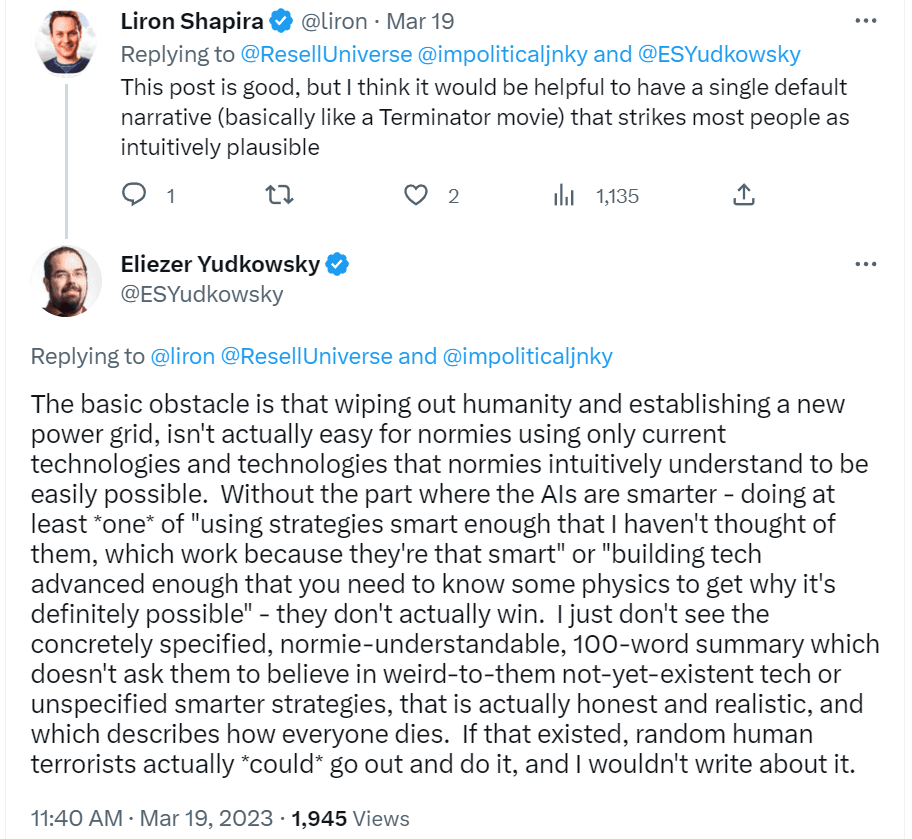The width and height of the screenshot is (912, 839).
Task: Open @impoliticaljnky in Eliezer's reply line
Action: coord(528,356)
